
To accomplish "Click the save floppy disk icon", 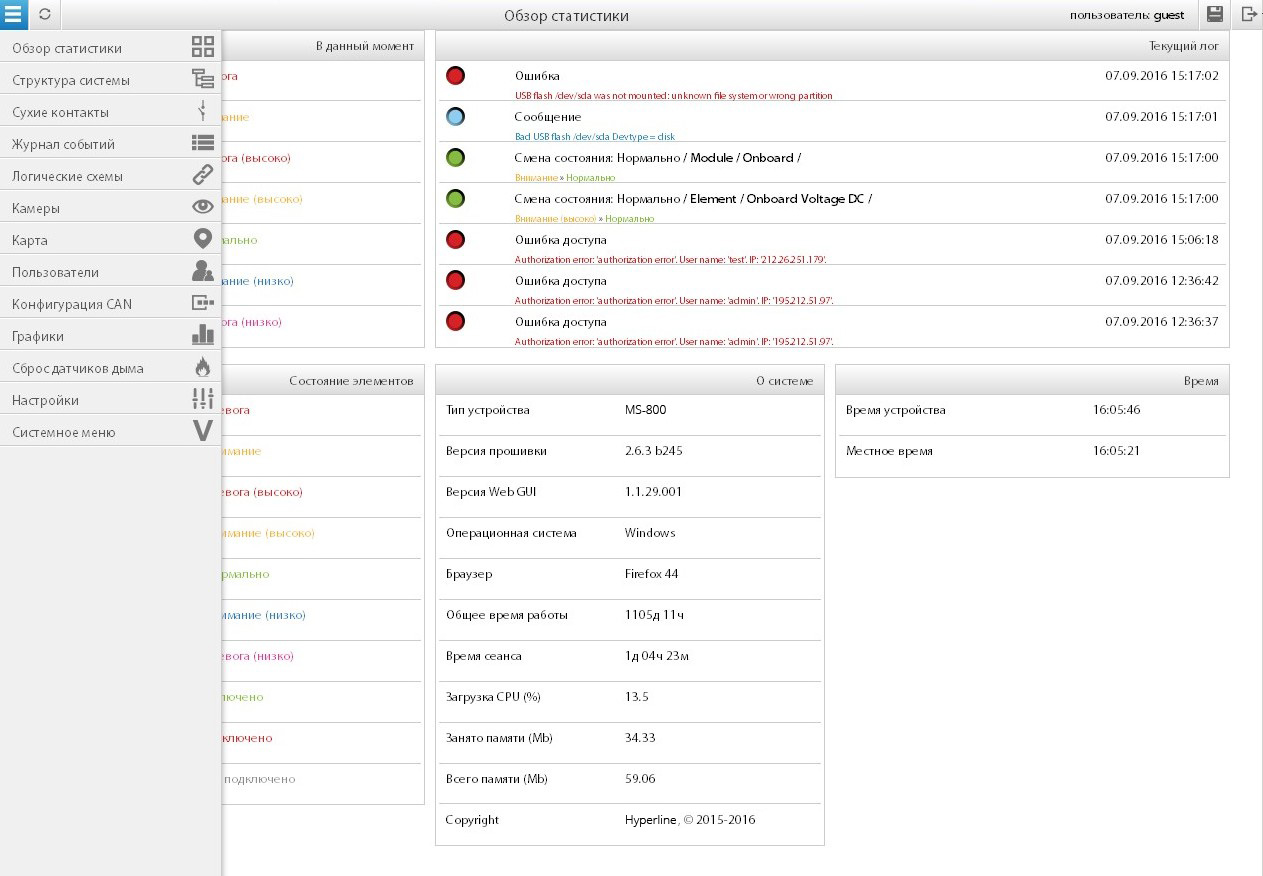I will pos(1215,14).
